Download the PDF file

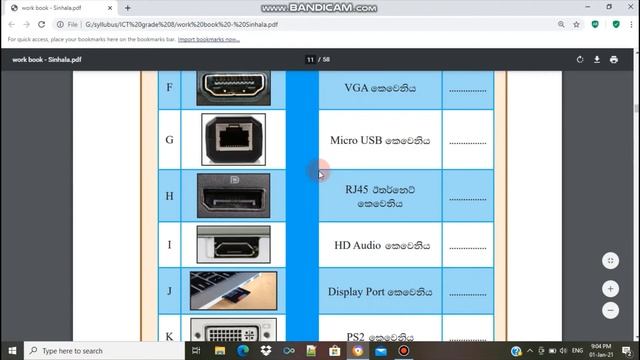coord(597,60)
